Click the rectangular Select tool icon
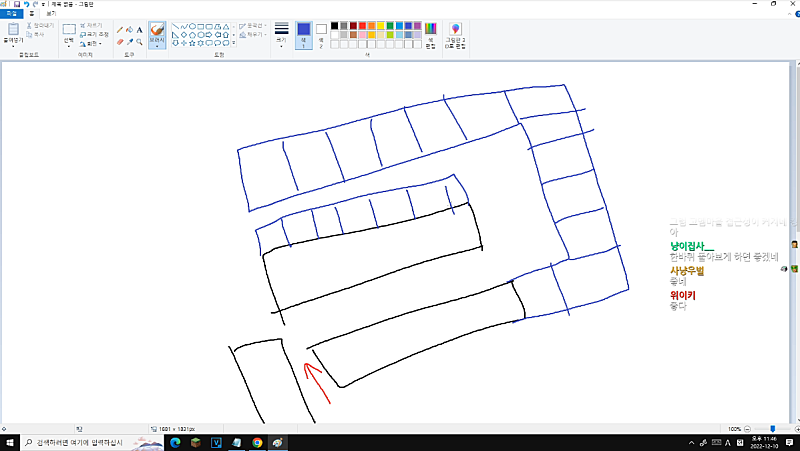 69,29
